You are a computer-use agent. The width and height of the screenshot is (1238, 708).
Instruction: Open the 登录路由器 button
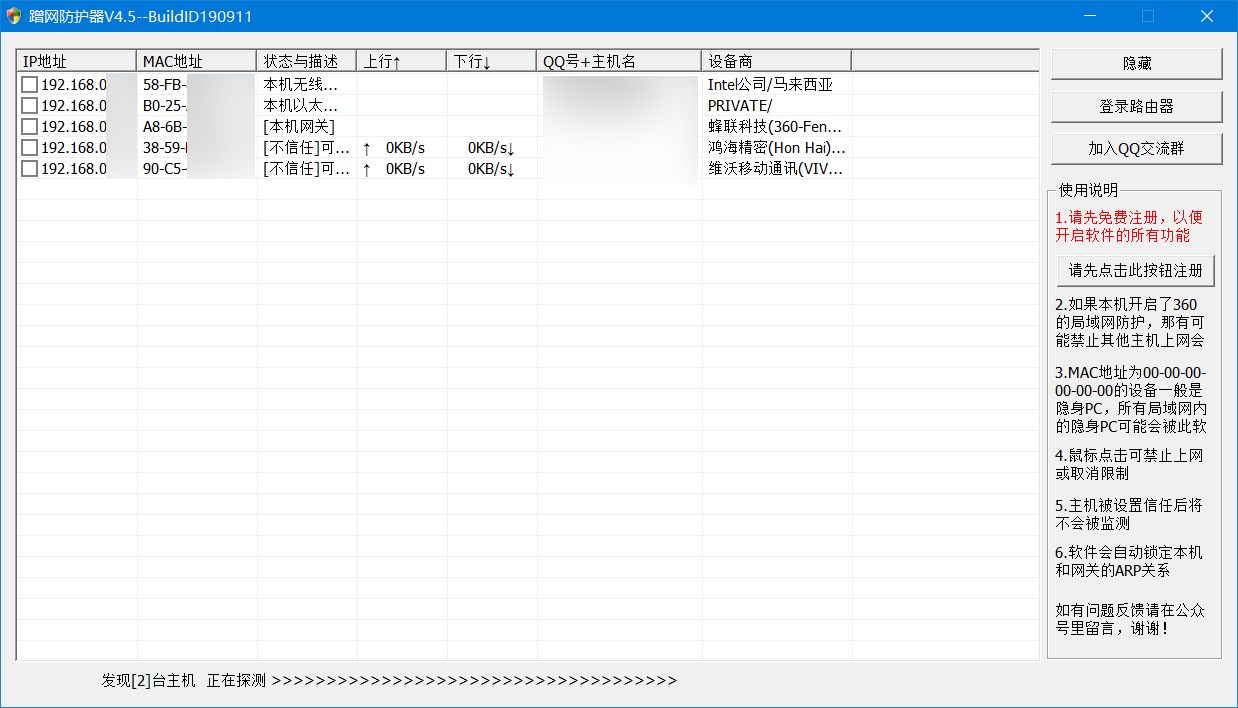pyautogui.click(x=1136, y=106)
